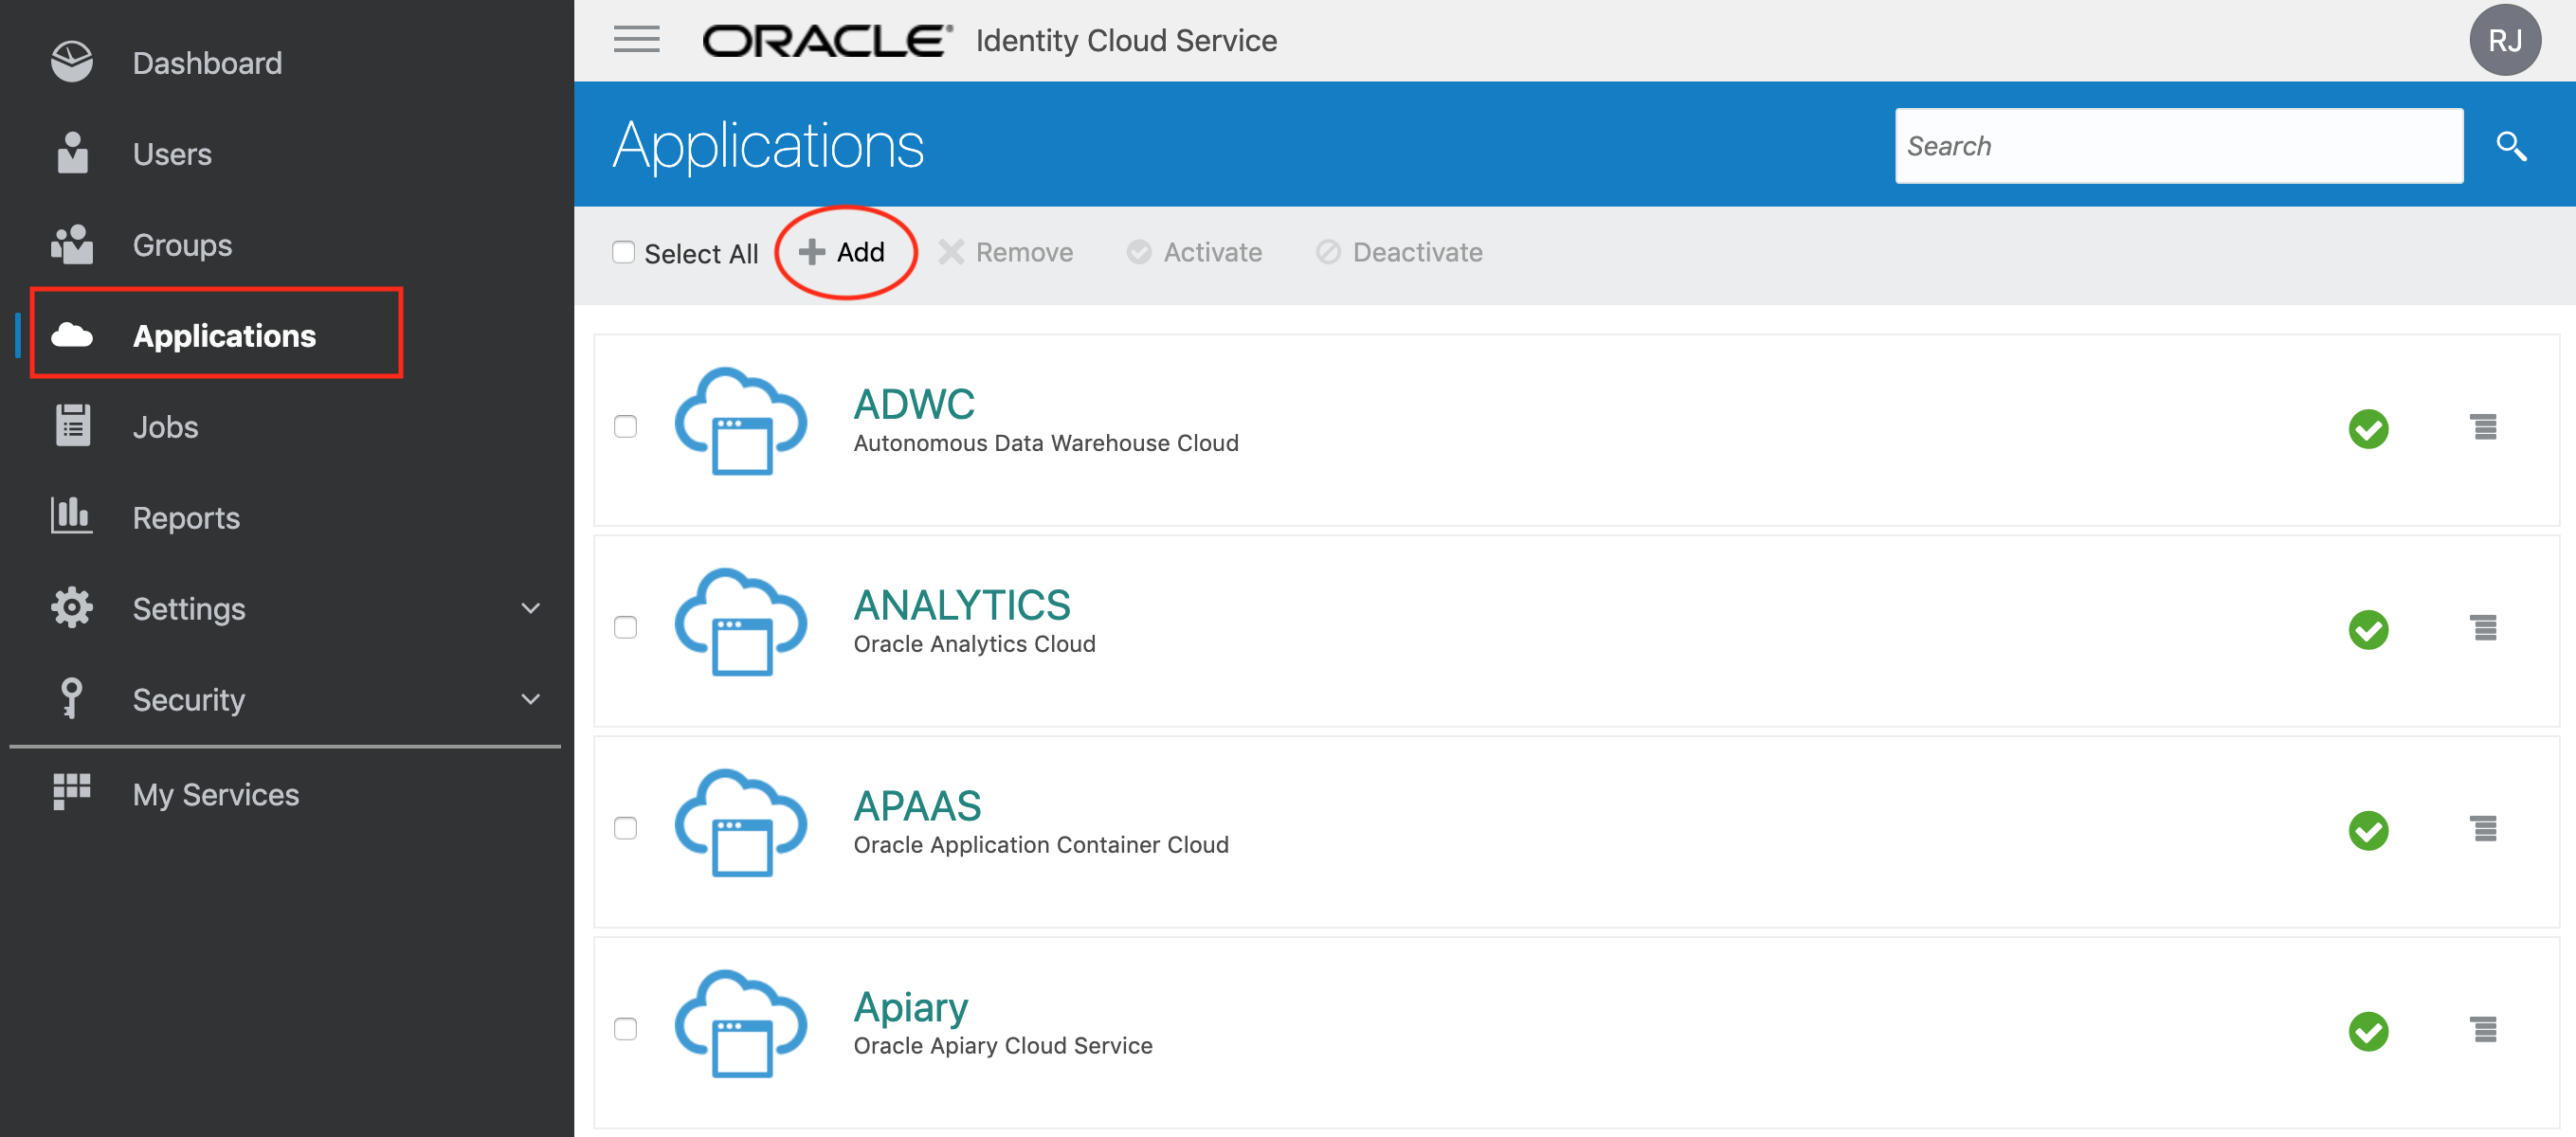
Task: Open the APAAS application link
Action: pos(917,806)
